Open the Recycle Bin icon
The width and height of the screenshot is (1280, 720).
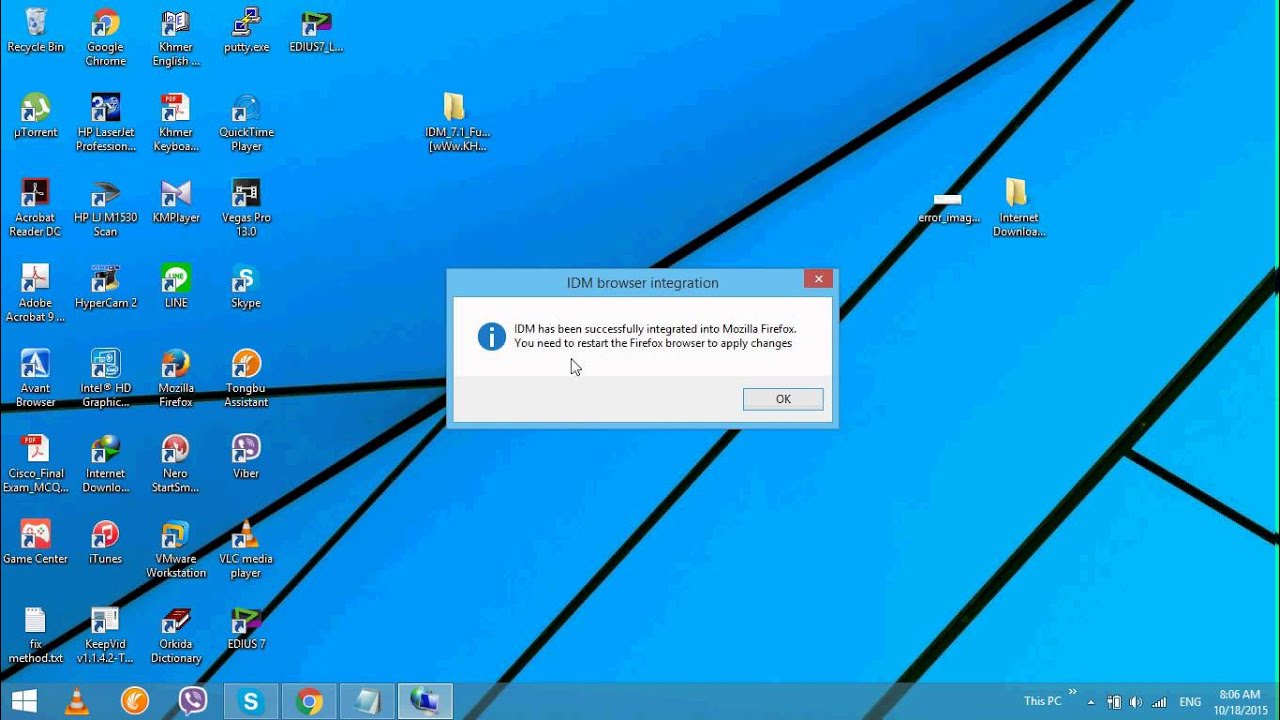(x=35, y=31)
